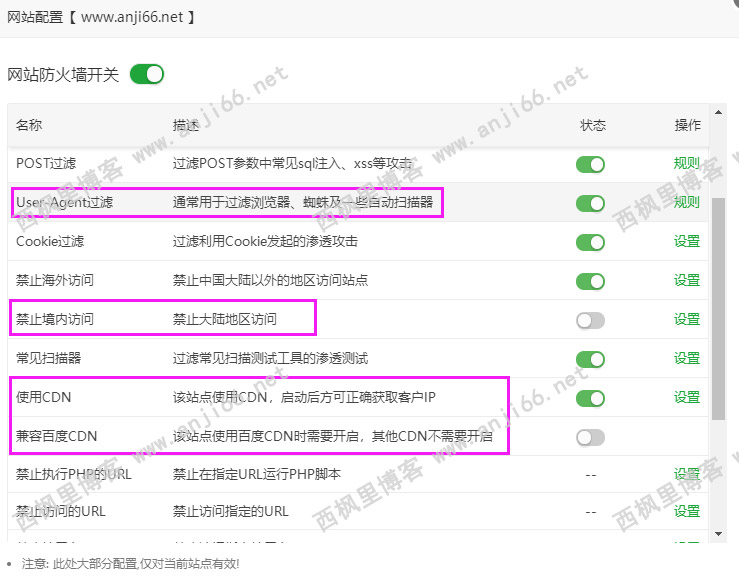Enable the 禁止境内访问 switch
The height and width of the screenshot is (588, 739).
(590, 320)
